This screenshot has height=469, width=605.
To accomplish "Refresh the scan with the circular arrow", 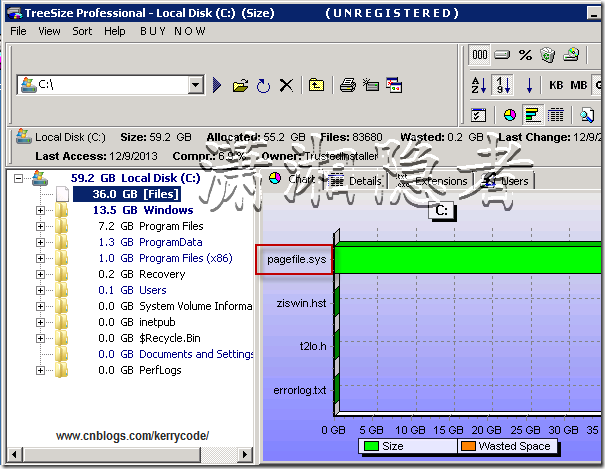I will tap(264, 86).
